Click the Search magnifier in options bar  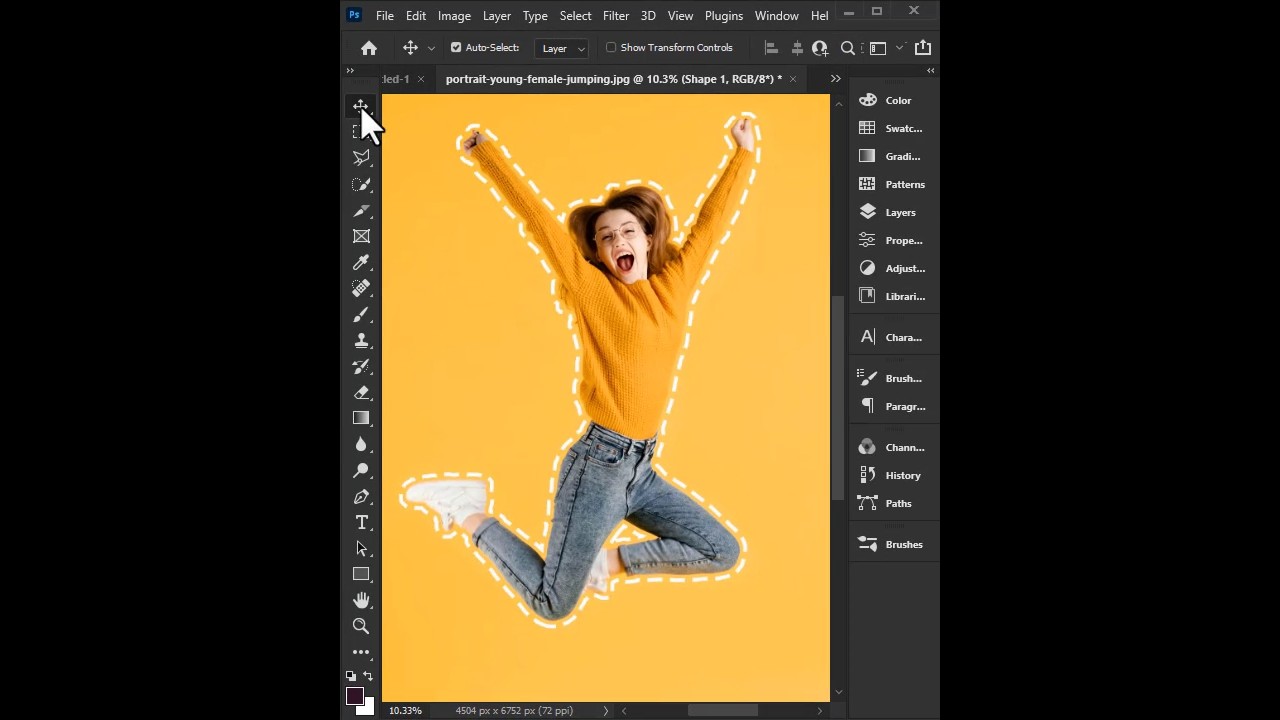tap(848, 48)
